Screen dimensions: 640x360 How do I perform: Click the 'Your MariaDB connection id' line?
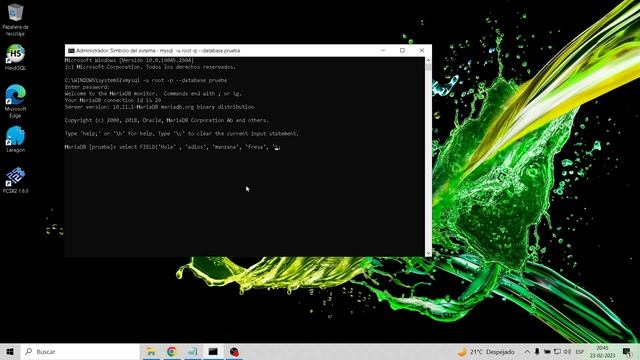coord(113,100)
